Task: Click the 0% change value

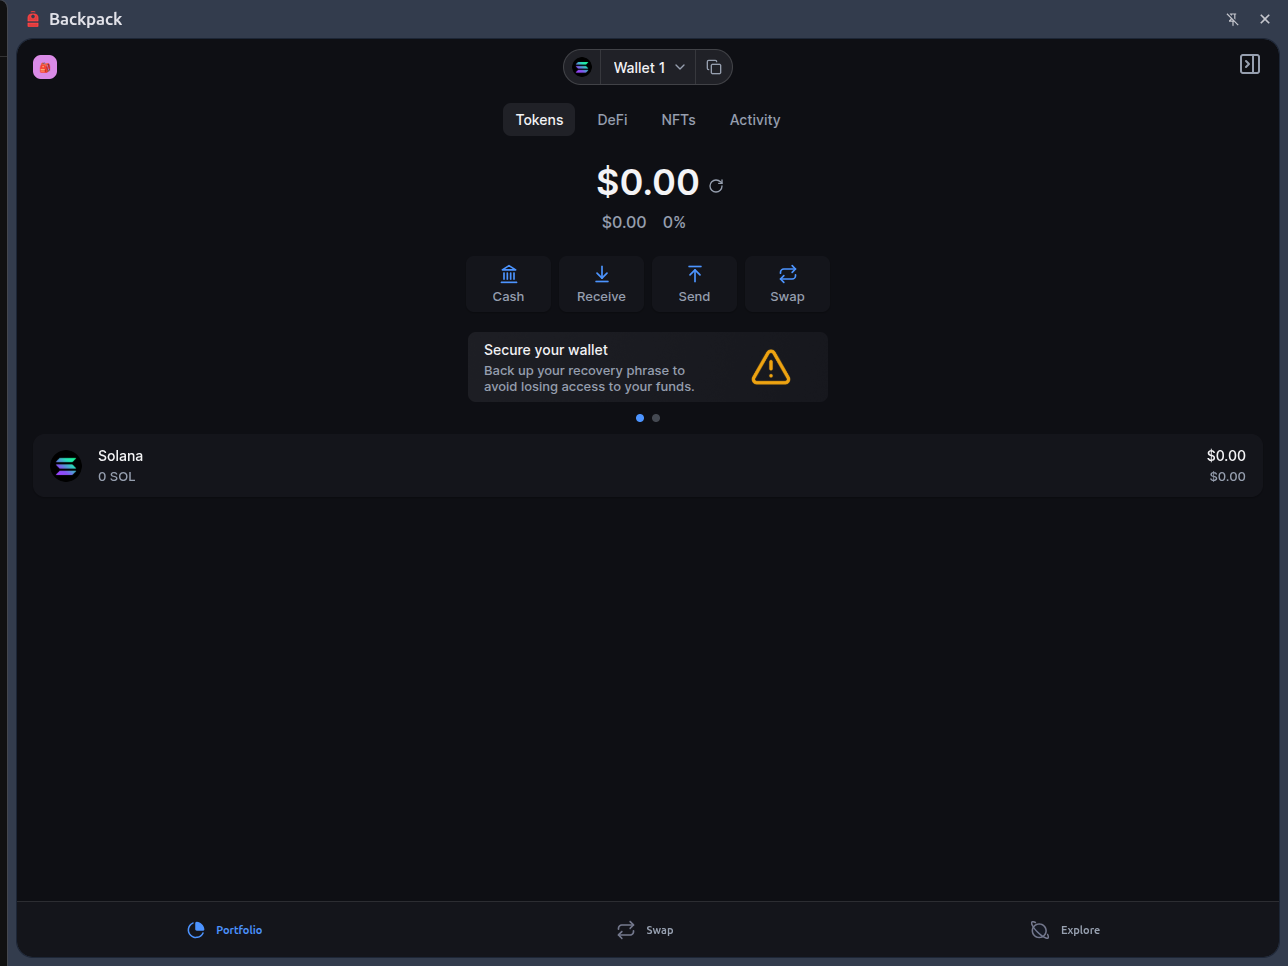Action: (674, 222)
